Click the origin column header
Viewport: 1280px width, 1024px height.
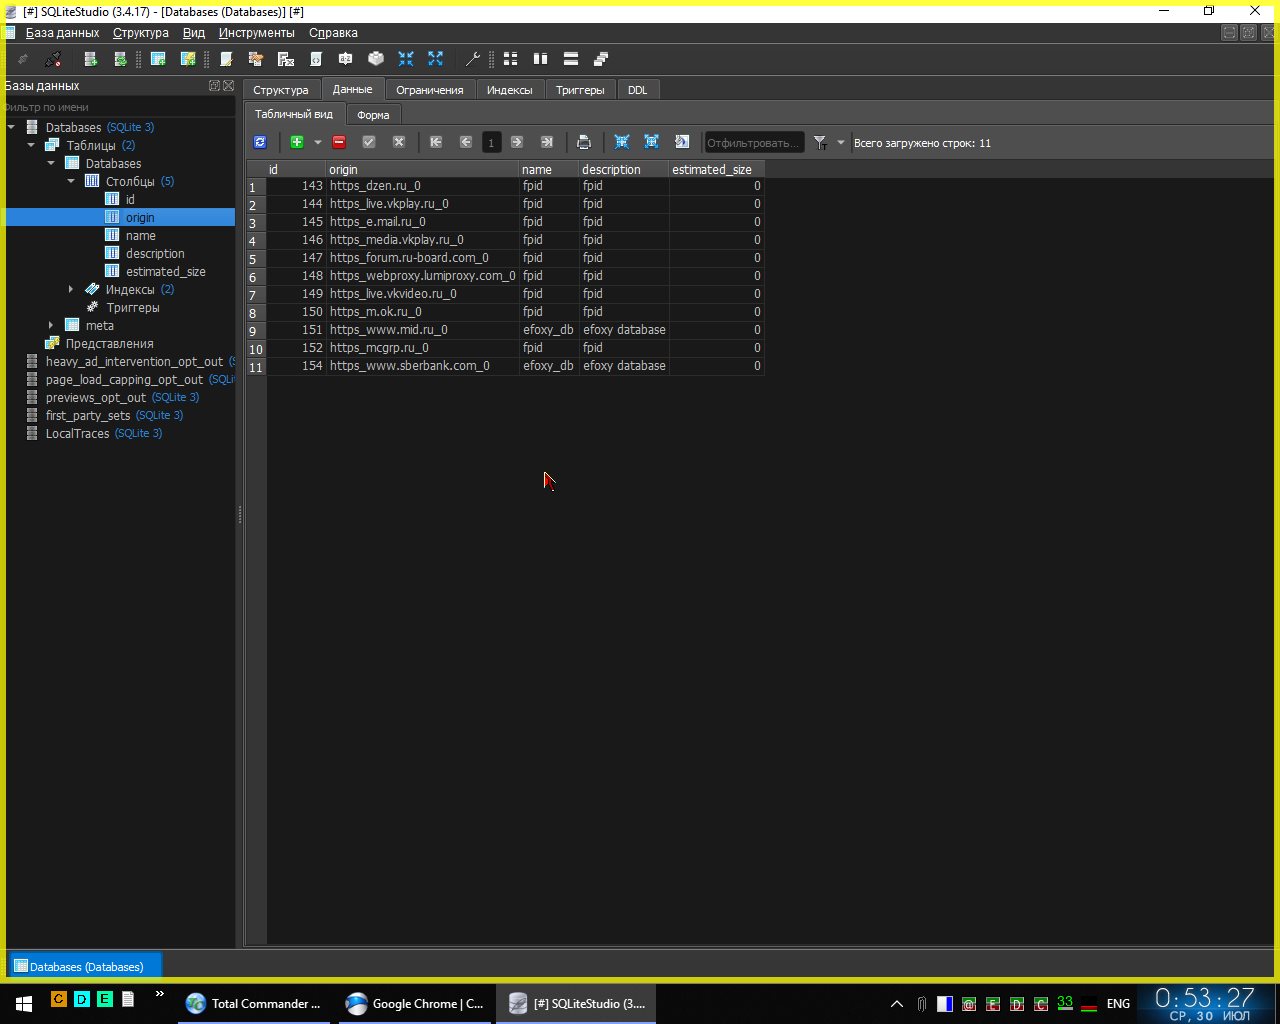420,170
